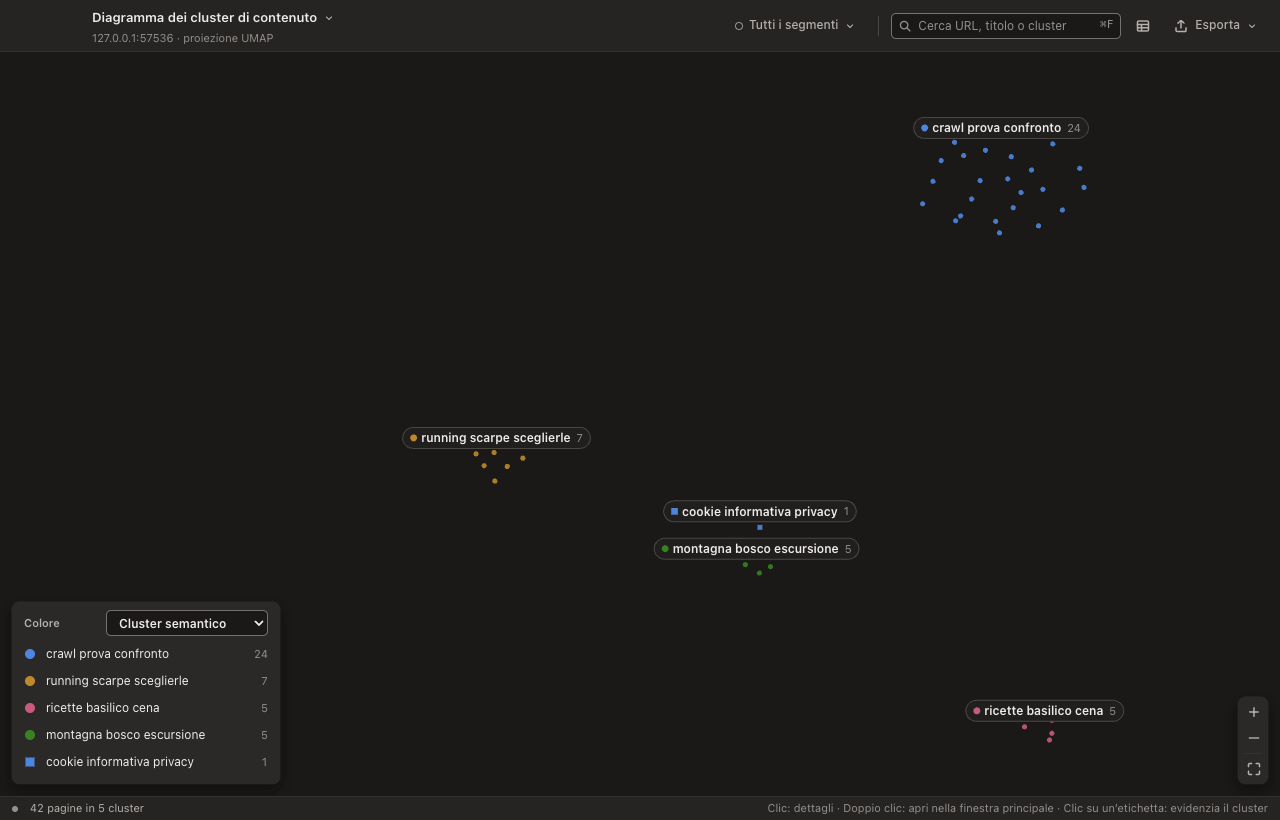Select the running scarpe sceglierle map label
This screenshot has width=1280, height=820.
click(496, 438)
